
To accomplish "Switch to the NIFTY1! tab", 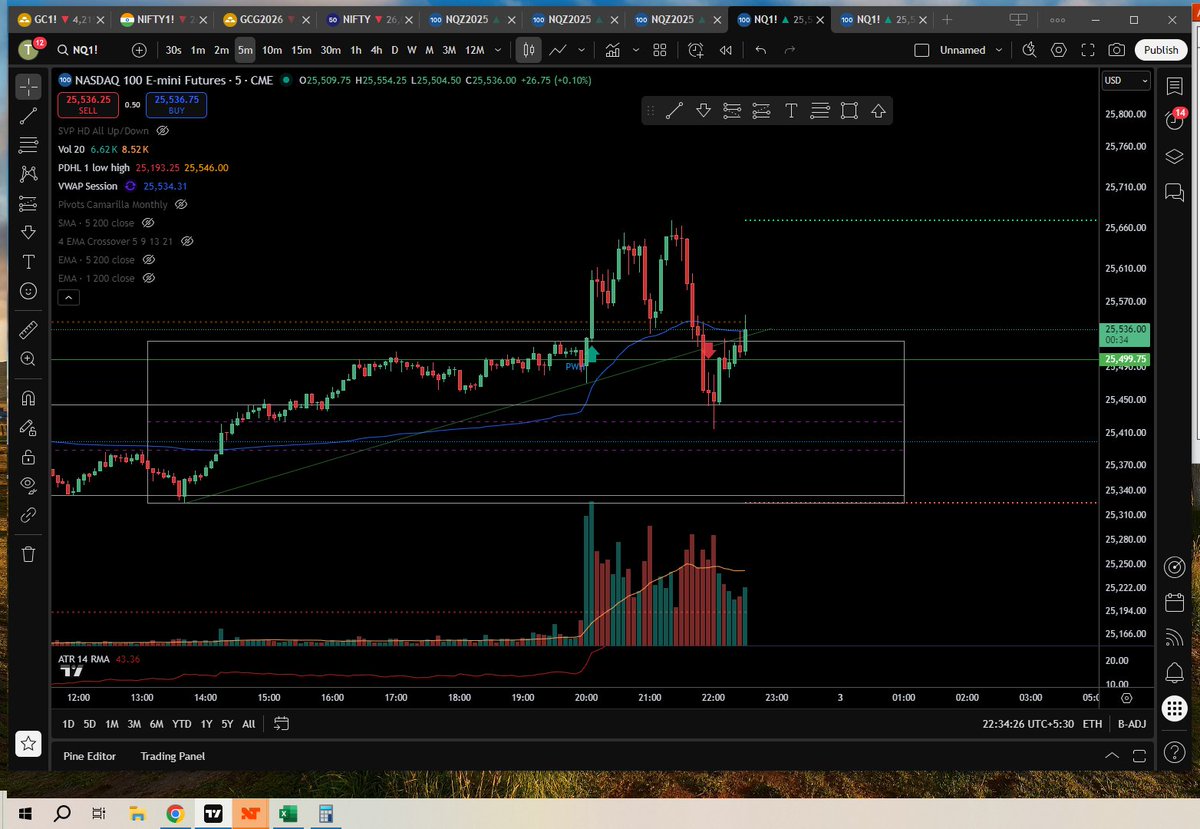I will [166, 20].
